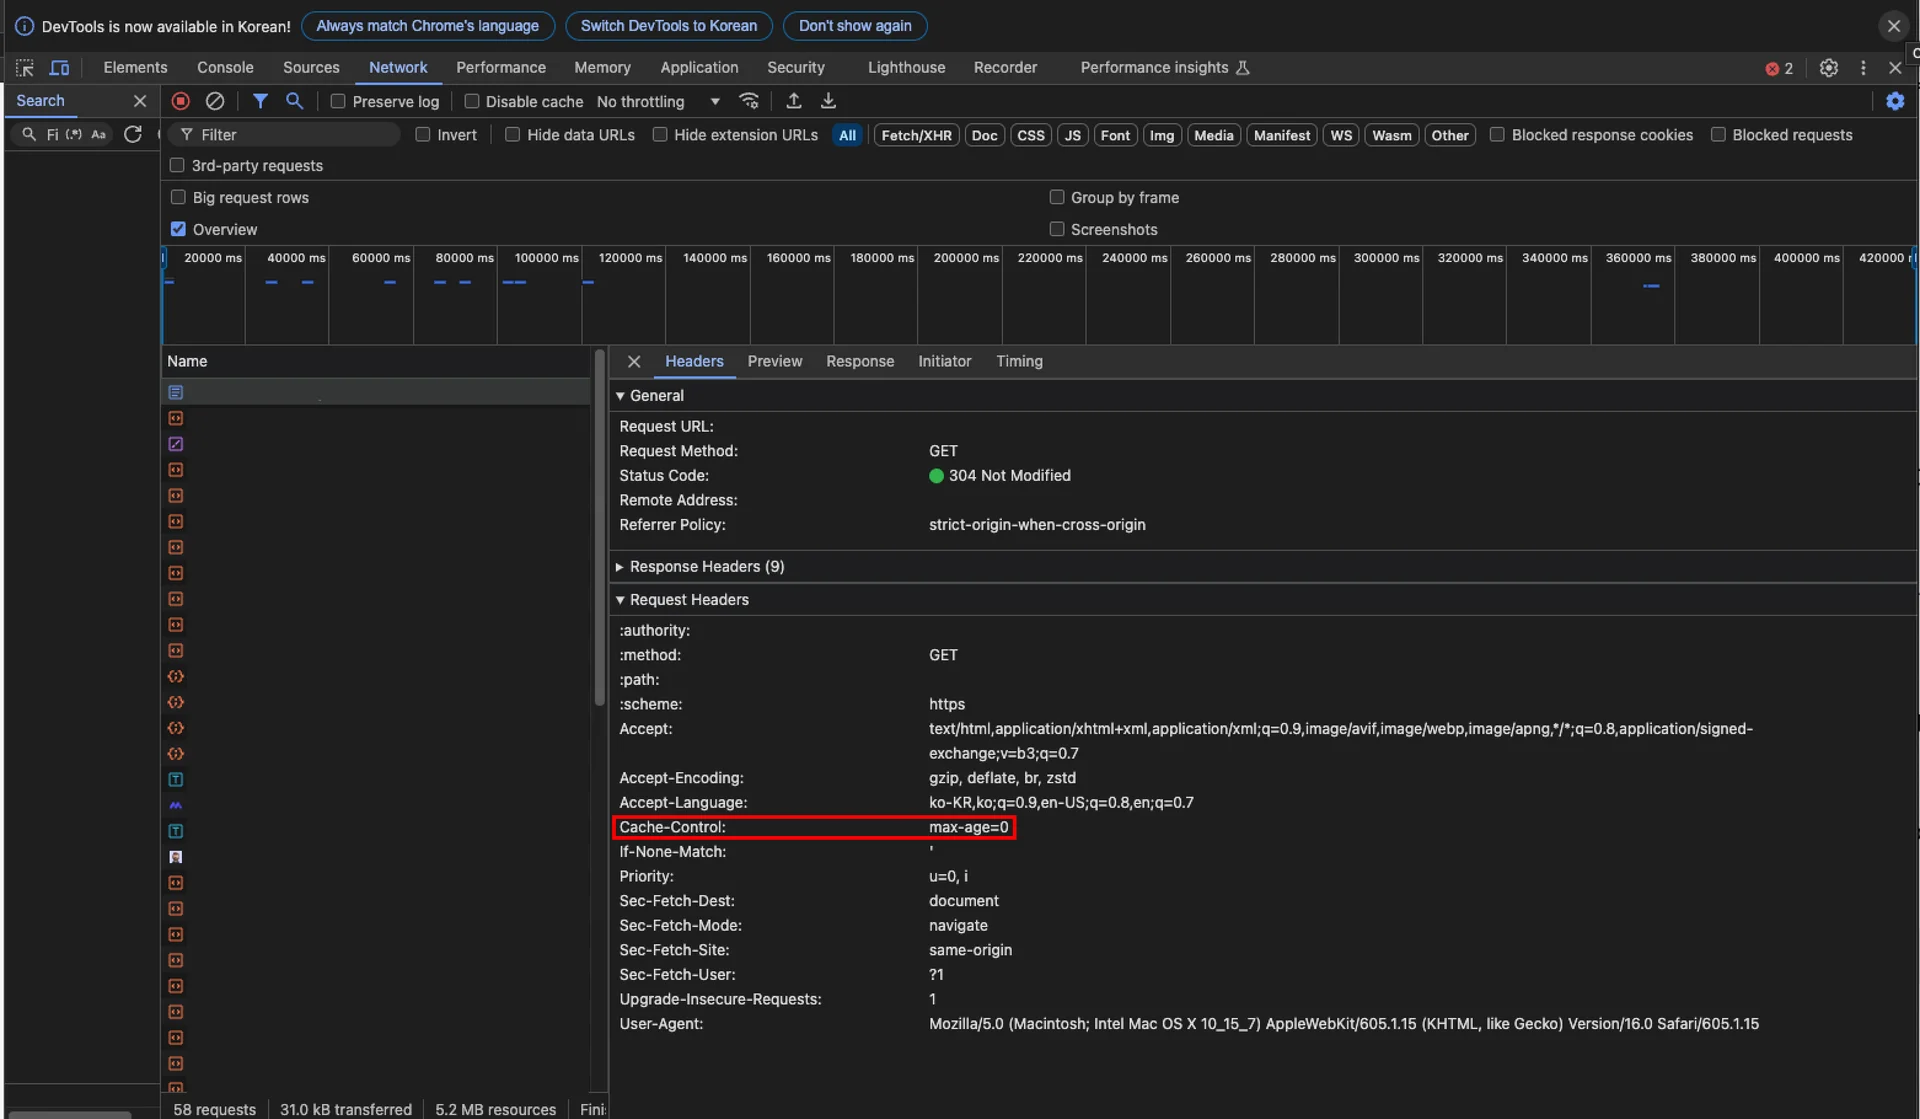Select the Fetch/XHR filter button
Screen dimensions: 1920x1119
point(916,135)
